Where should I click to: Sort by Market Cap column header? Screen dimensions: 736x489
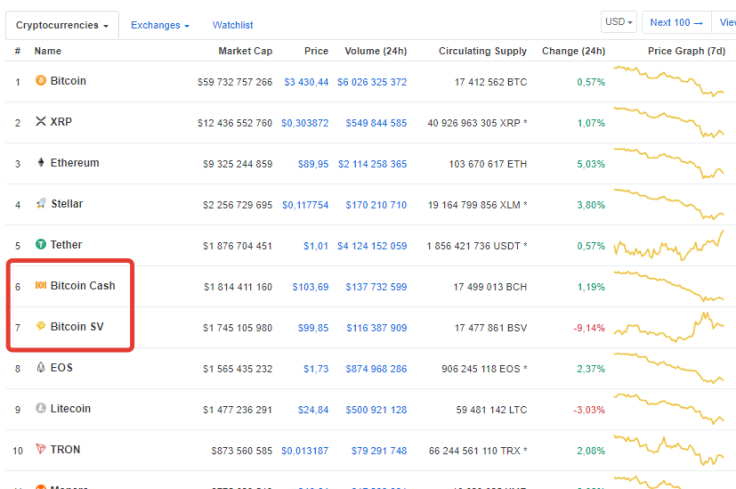pos(245,51)
